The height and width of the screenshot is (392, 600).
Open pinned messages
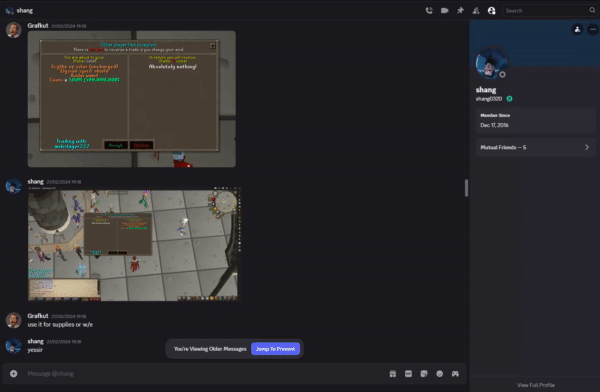tap(460, 11)
